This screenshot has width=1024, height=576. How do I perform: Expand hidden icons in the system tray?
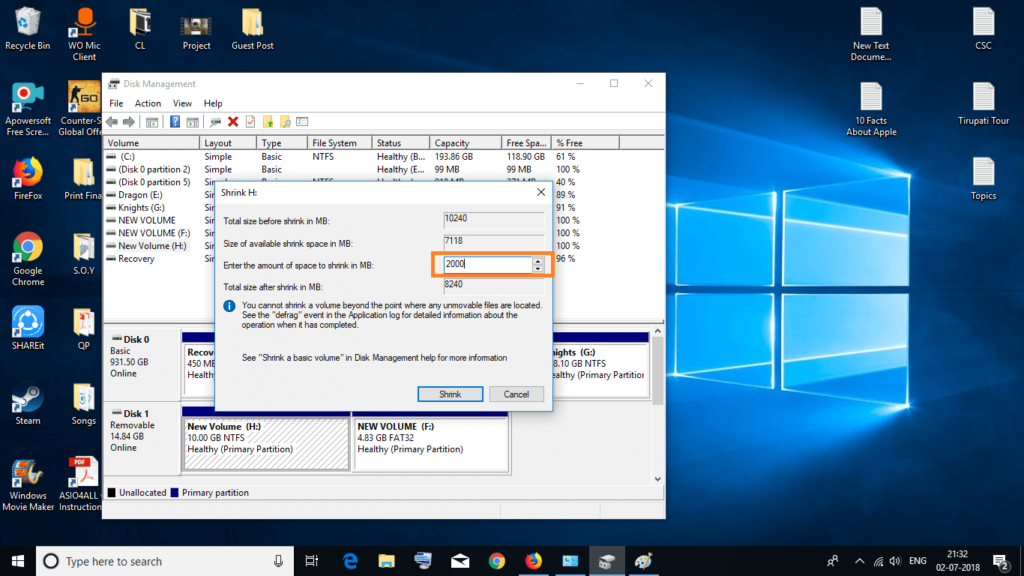point(859,561)
